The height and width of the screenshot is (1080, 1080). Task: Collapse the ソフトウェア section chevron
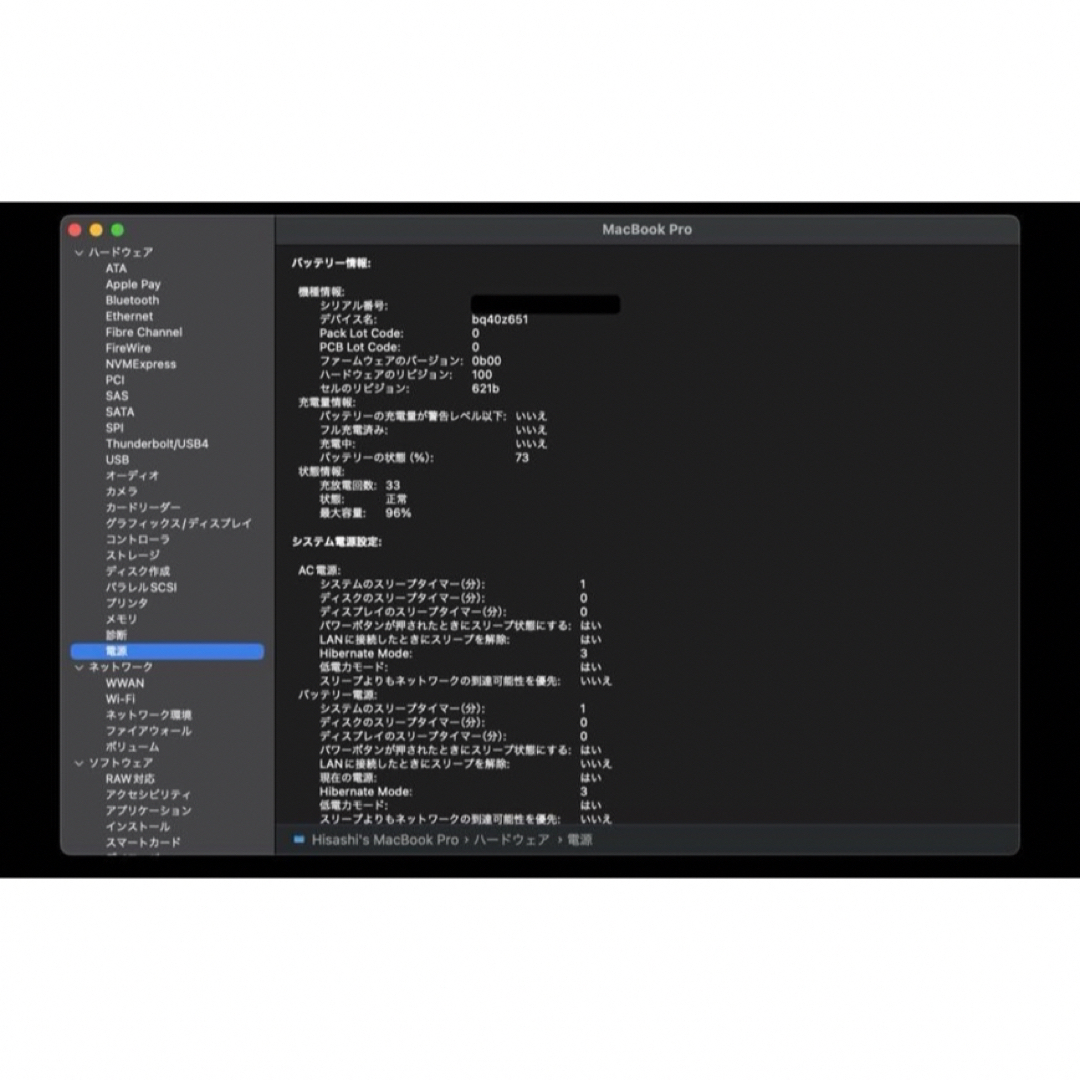coord(79,763)
